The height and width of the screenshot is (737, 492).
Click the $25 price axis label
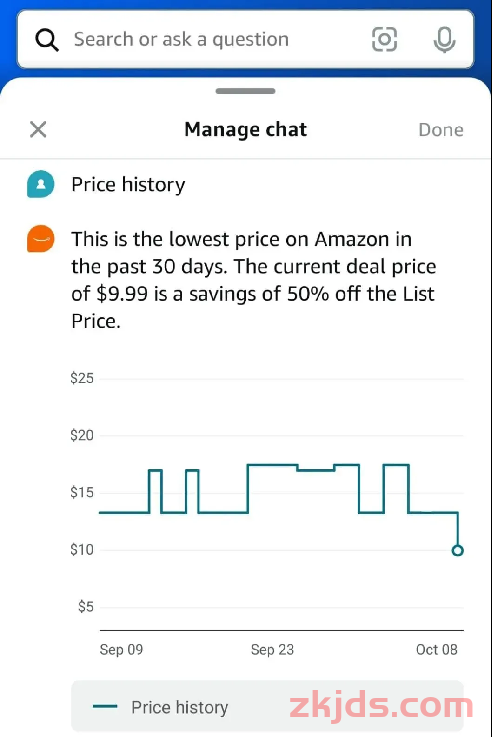coord(82,378)
